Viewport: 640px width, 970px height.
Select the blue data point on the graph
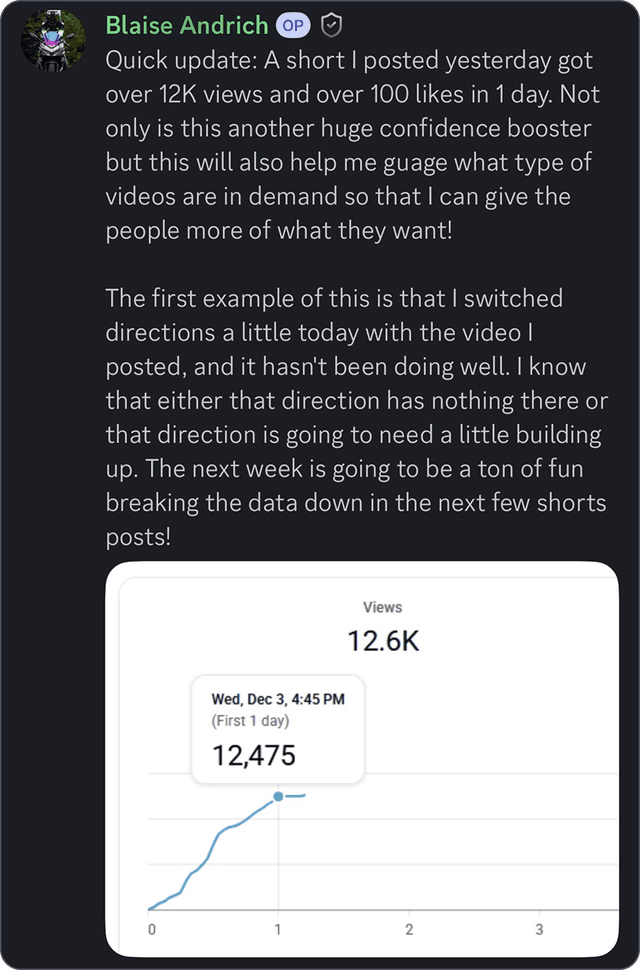(280, 797)
